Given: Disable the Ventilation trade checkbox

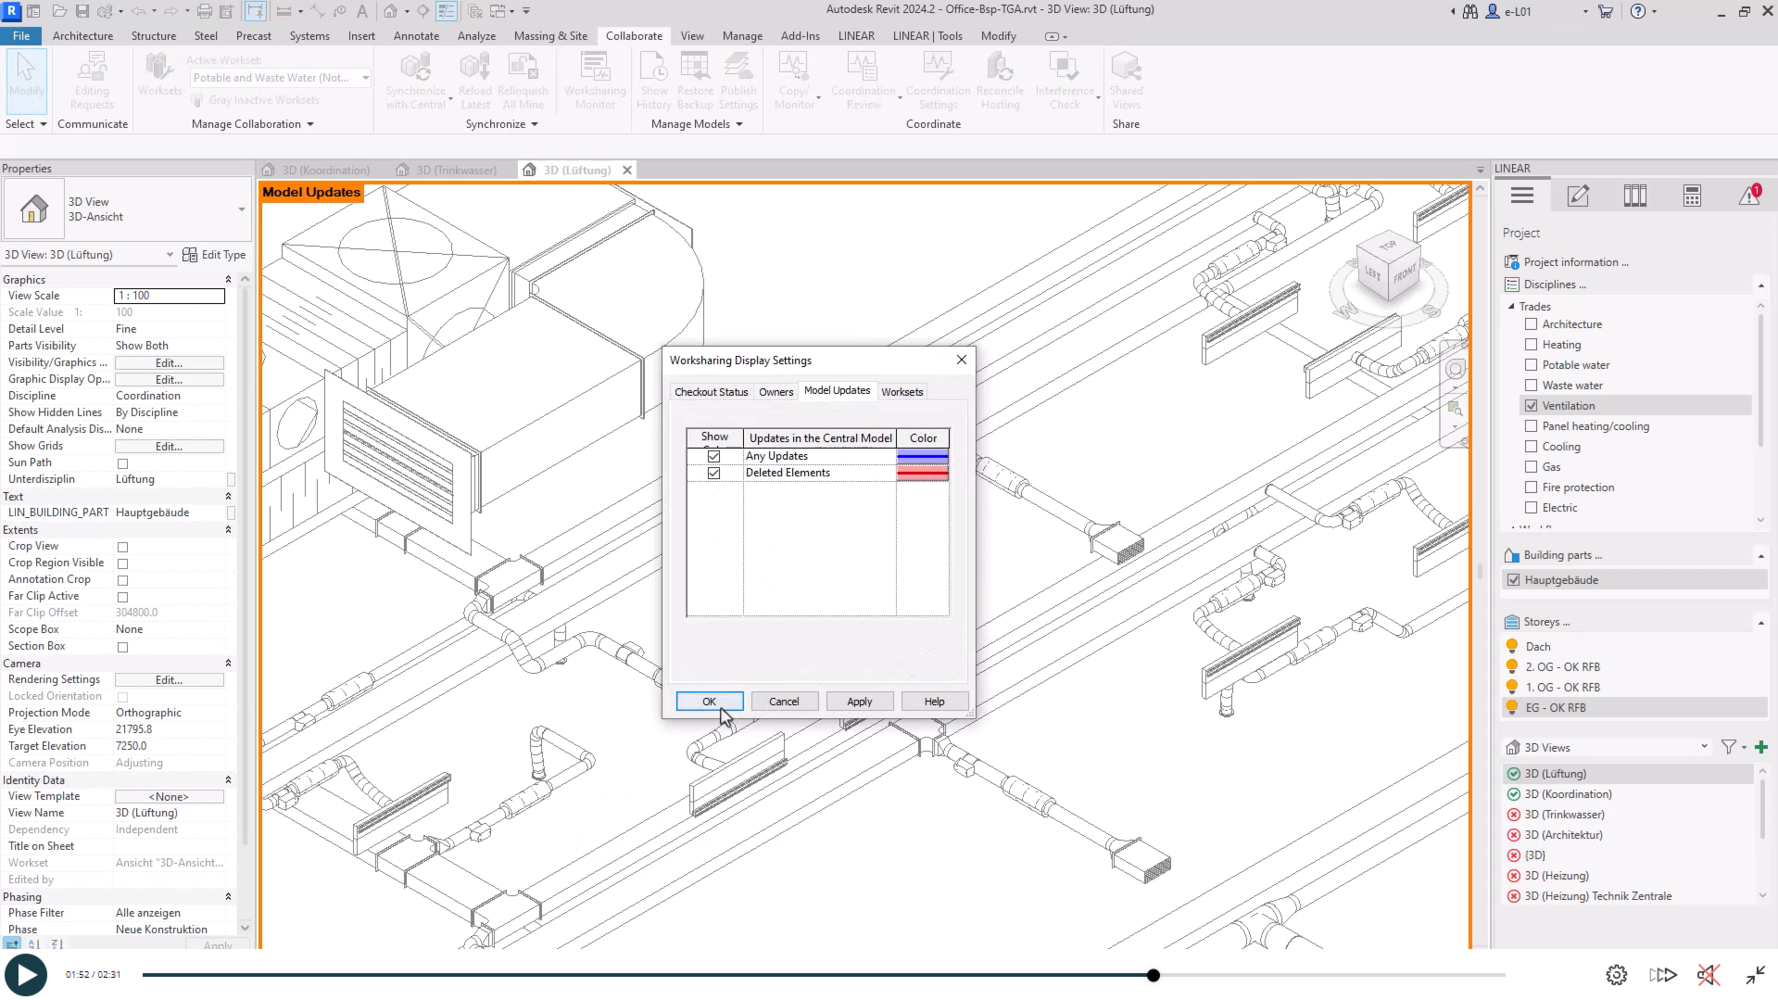Looking at the screenshot, I should point(1531,406).
